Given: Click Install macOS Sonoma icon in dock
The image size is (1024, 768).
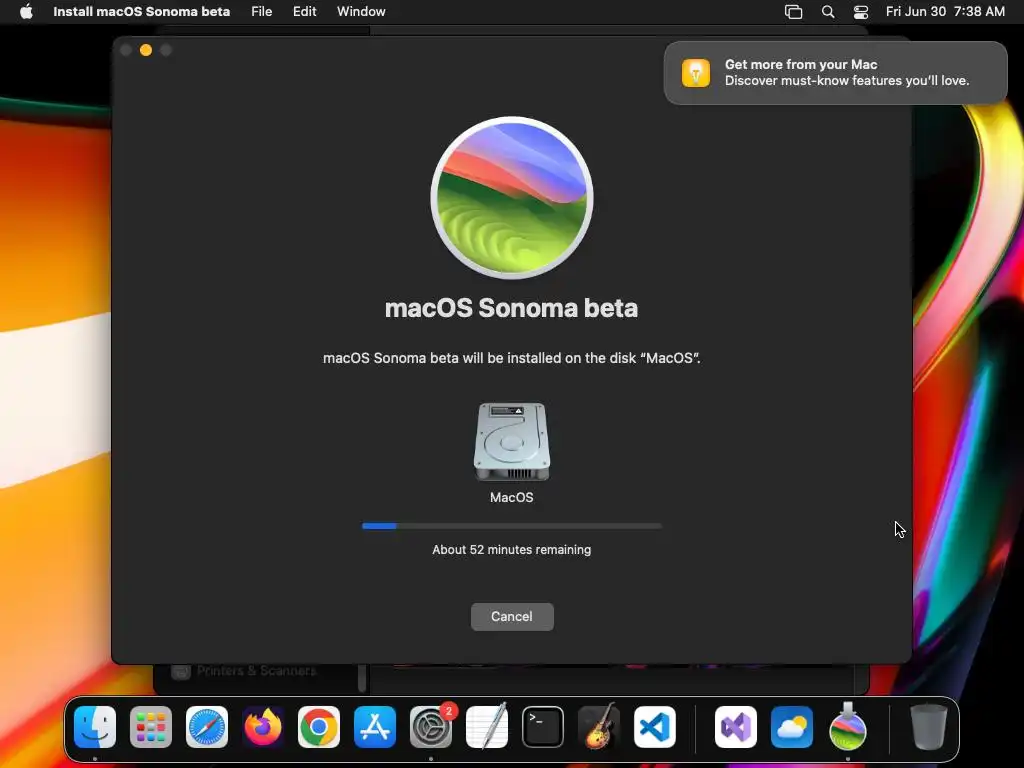Looking at the screenshot, I should pos(848,726).
